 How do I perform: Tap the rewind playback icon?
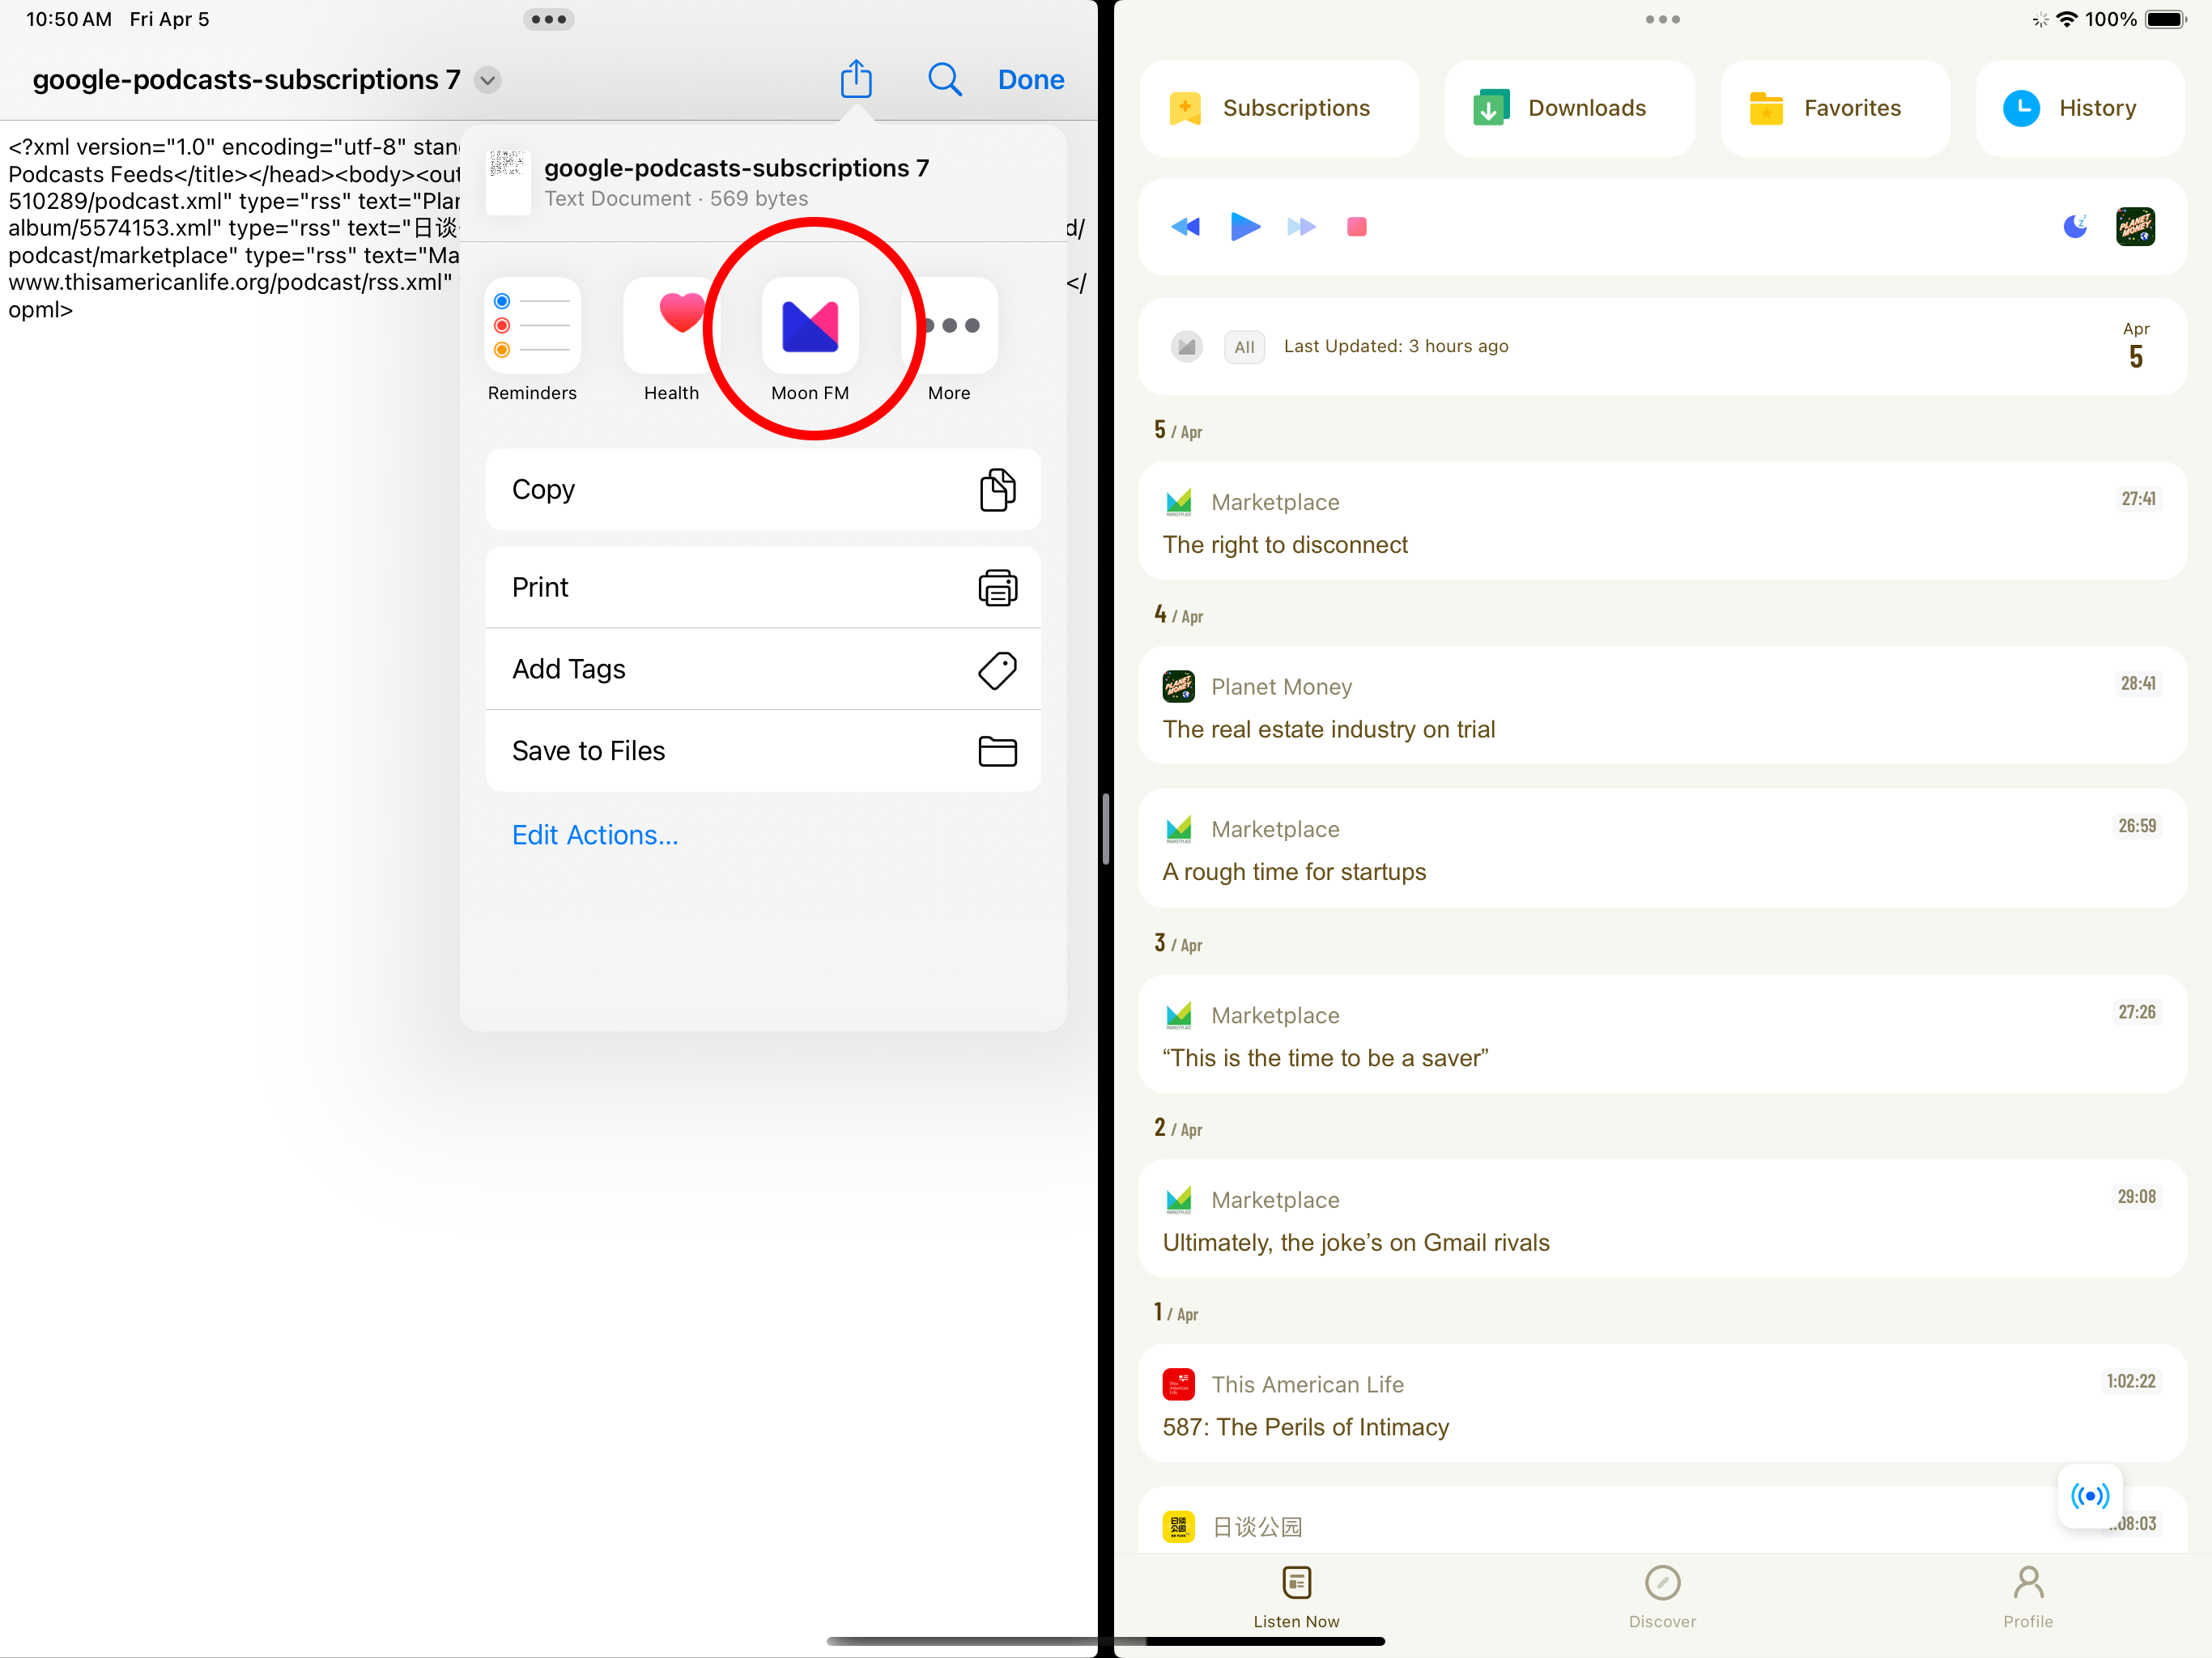coord(1185,227)
